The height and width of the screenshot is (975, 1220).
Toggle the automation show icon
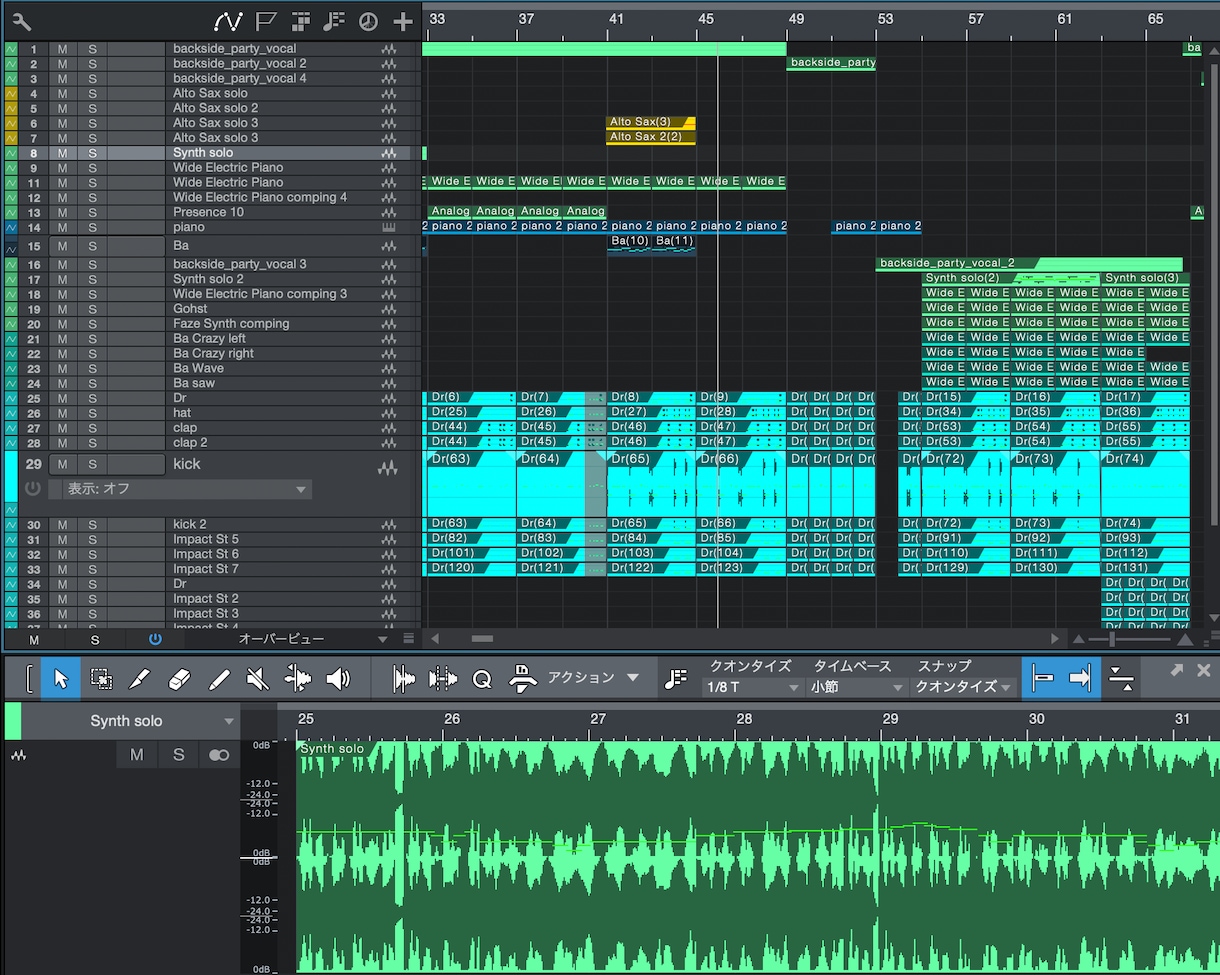coord(228,21)
